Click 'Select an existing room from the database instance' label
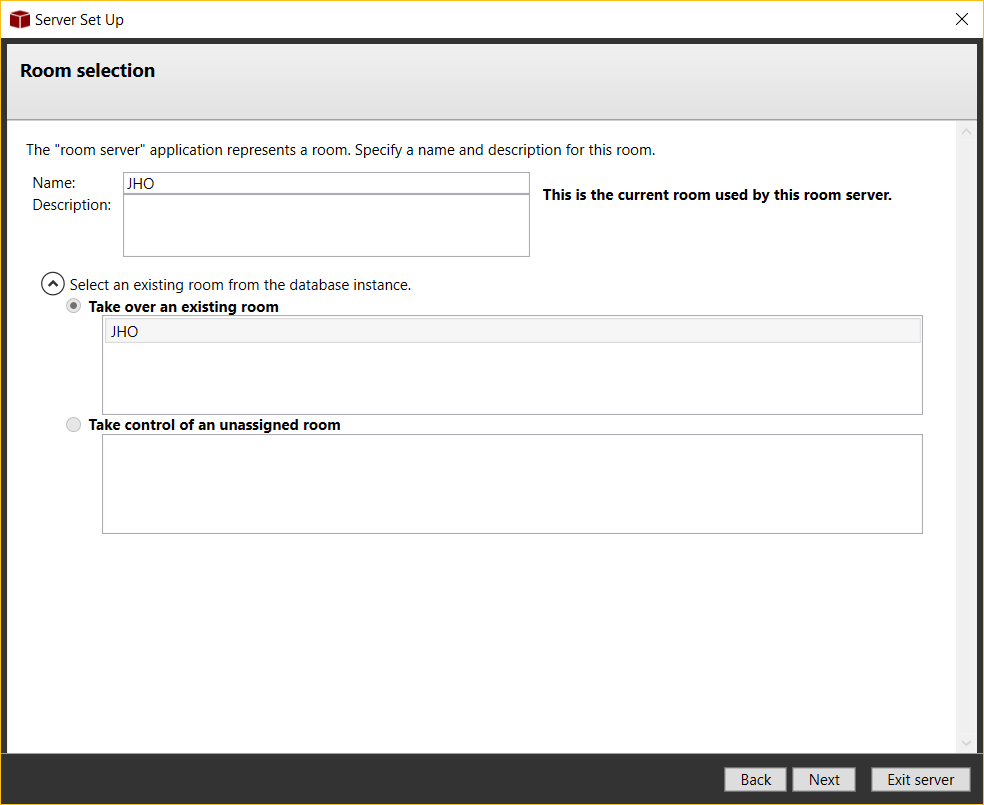The image size is (984, 805). tap(240, 285)
